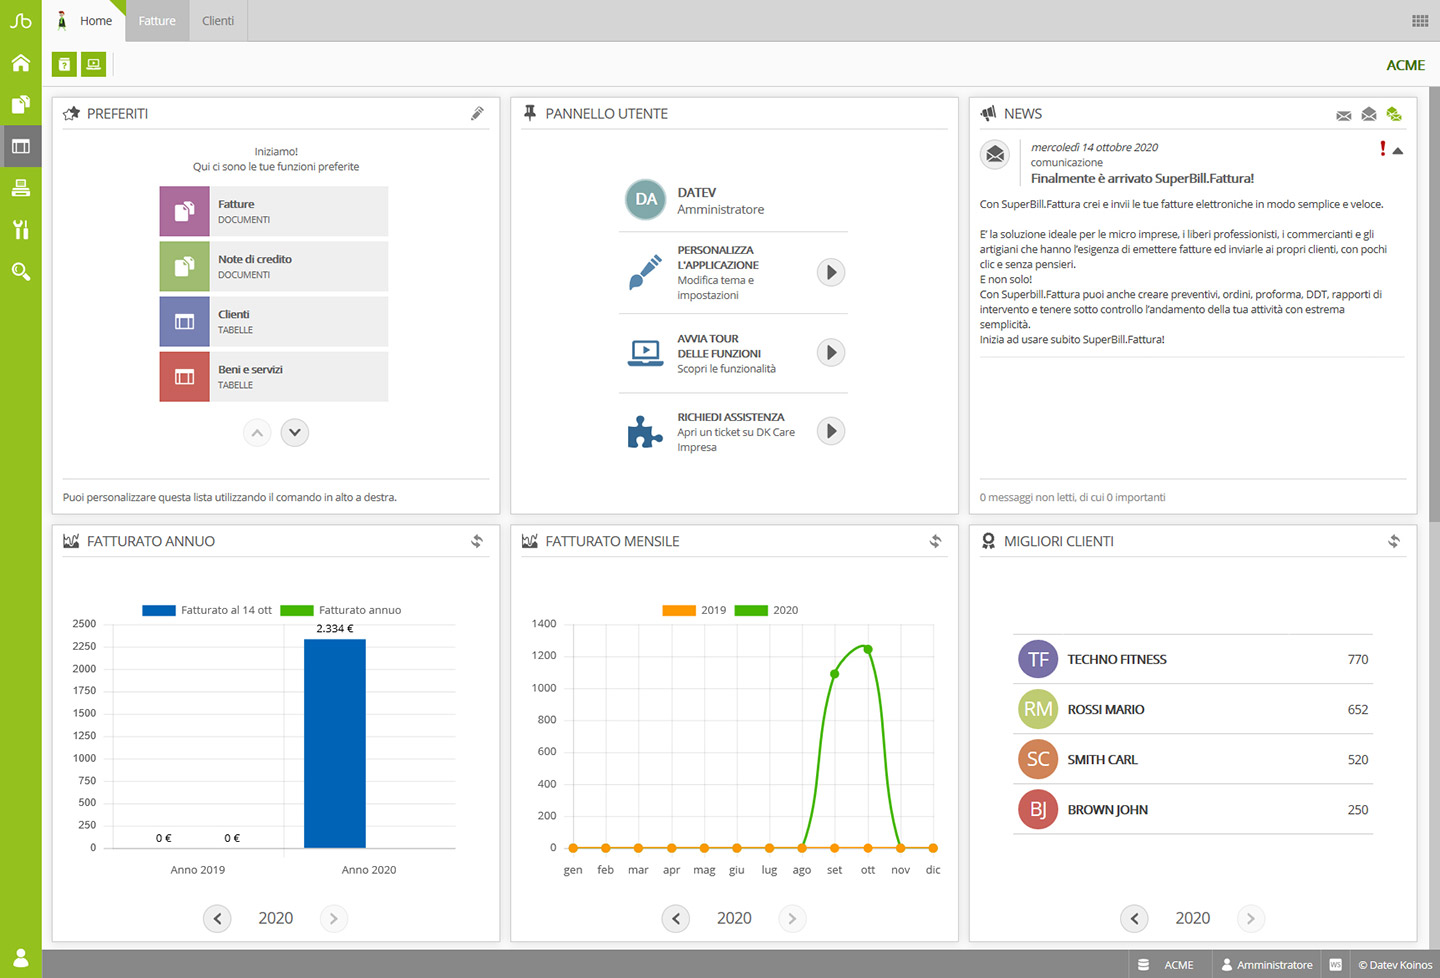This screenshot has width=1440, height=978.
Task: Open the search magnifier in sidebar
Action: pos(20,271)
